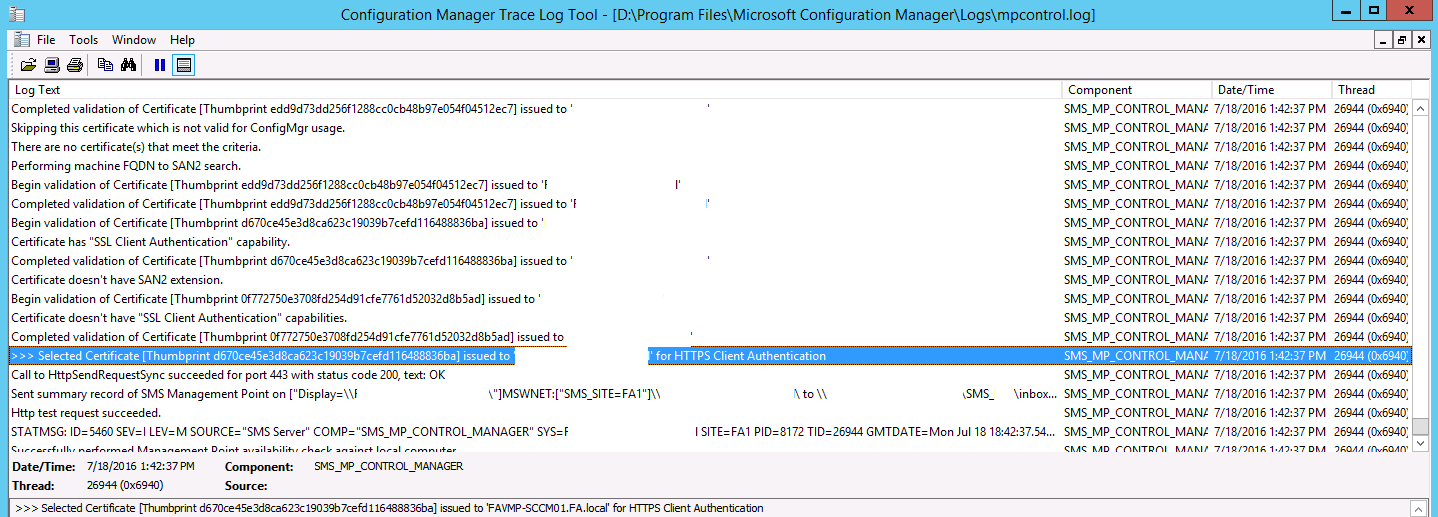This screenshot has height=517, width=1438.
Task: Select row 'Sent summary record of SMS Management Point'
Action: point(710,394)
